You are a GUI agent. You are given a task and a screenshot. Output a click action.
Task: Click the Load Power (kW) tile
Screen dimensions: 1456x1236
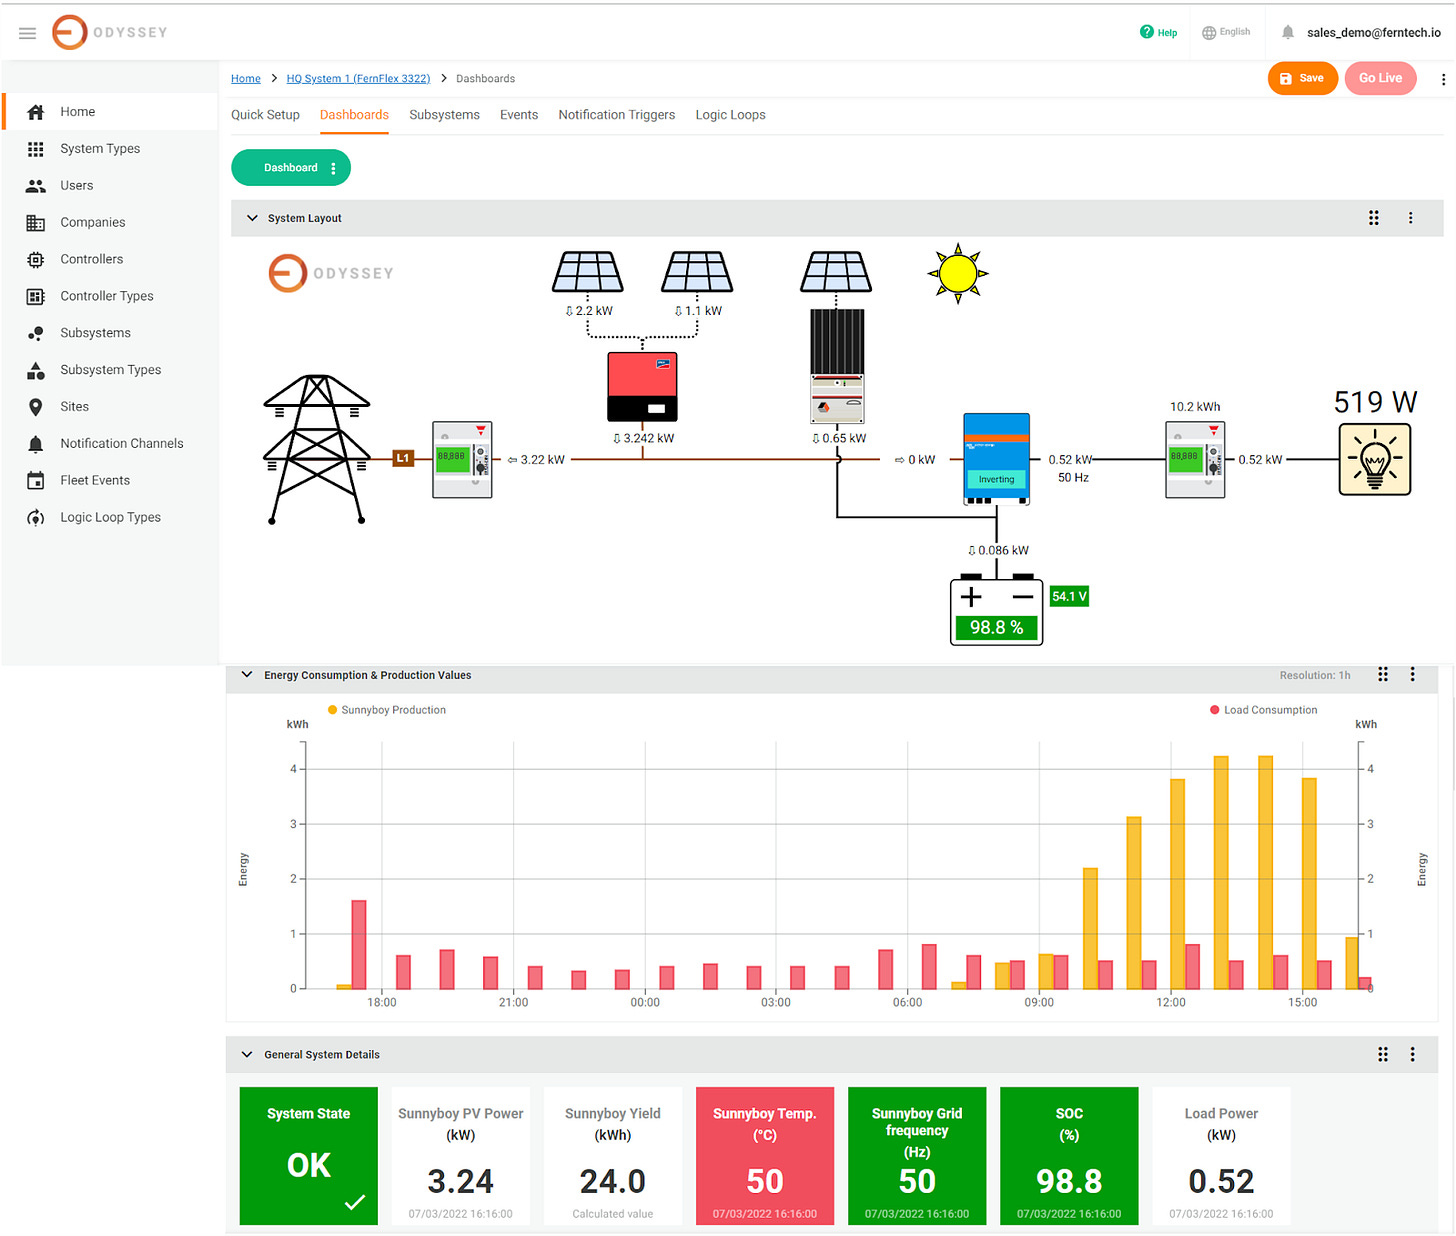(x=1221, y=1156)
